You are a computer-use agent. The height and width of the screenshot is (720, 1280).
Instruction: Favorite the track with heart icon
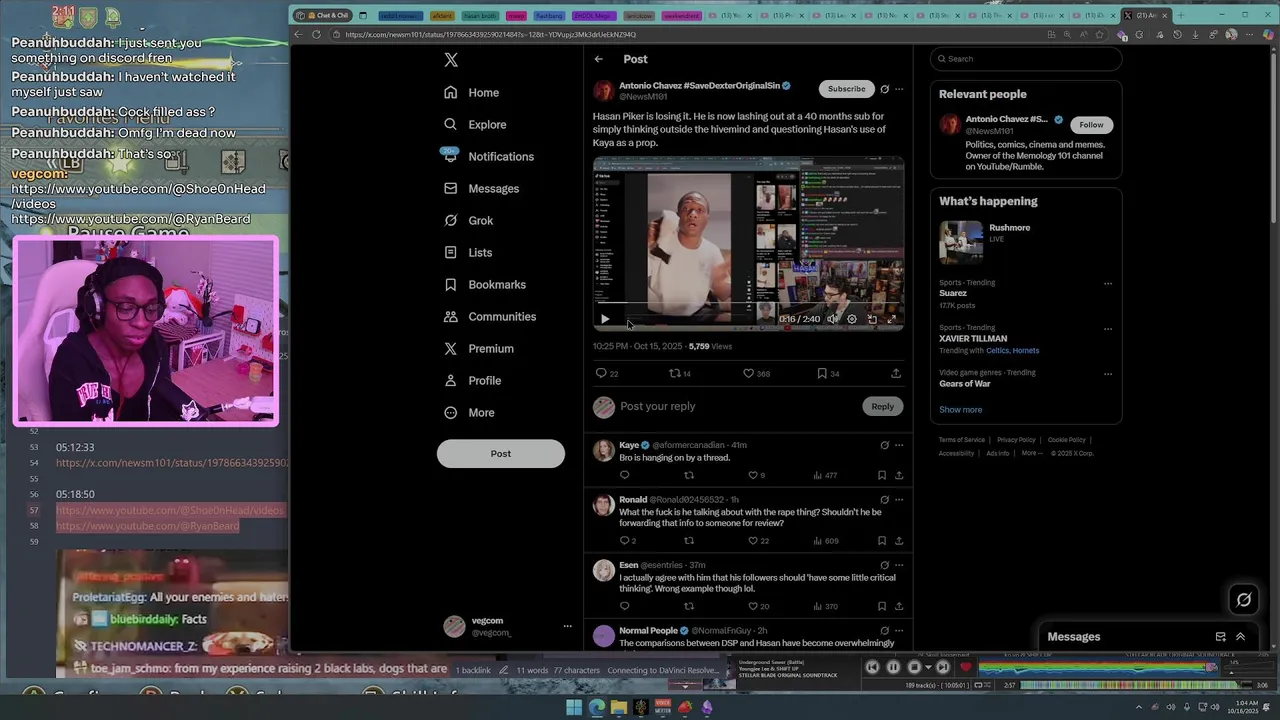965,667
